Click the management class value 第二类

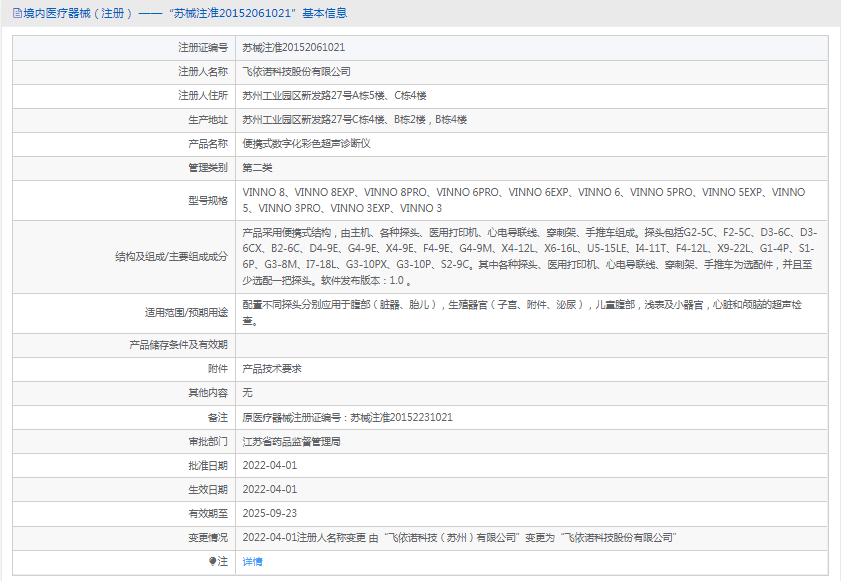257,168
